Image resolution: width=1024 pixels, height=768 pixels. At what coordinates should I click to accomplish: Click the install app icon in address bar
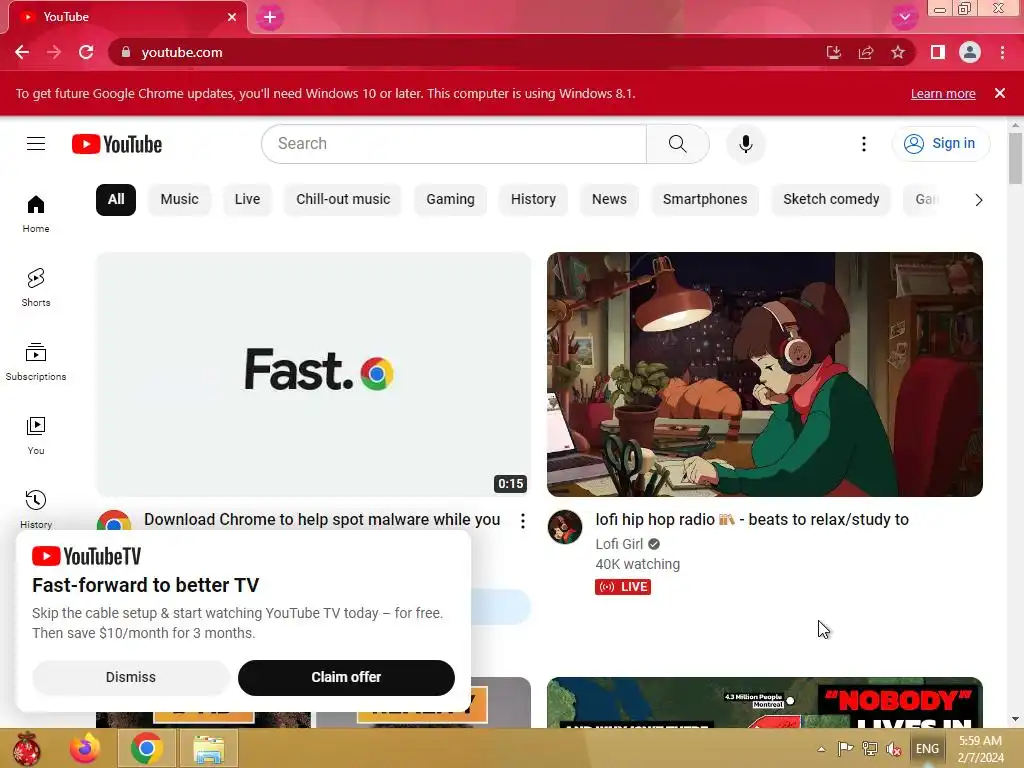[x=833, y=52]
